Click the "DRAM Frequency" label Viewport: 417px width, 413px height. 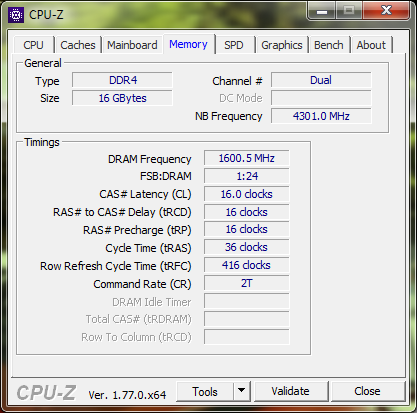click(x=150, y=159)
